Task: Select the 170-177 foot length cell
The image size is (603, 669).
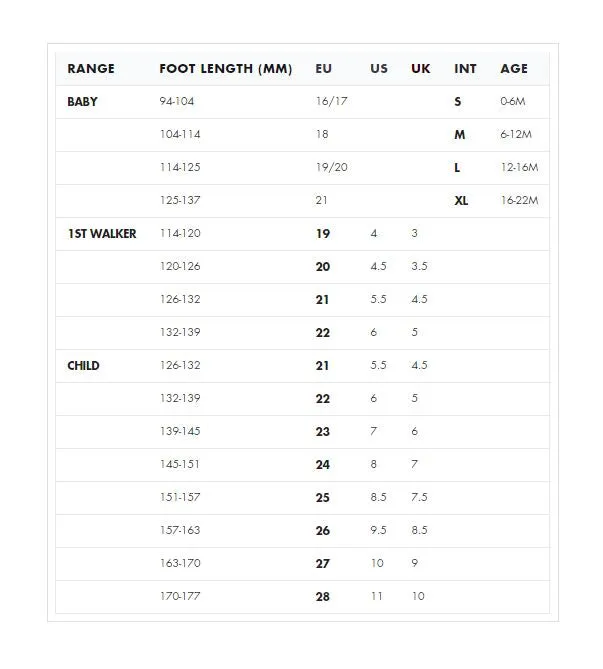Action: click(180, 596)
